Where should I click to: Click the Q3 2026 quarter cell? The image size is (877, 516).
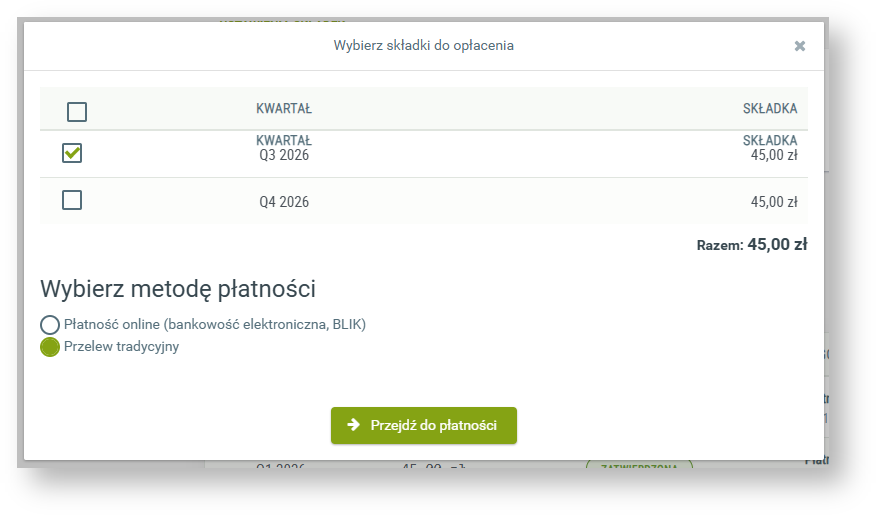pos(284,156)
